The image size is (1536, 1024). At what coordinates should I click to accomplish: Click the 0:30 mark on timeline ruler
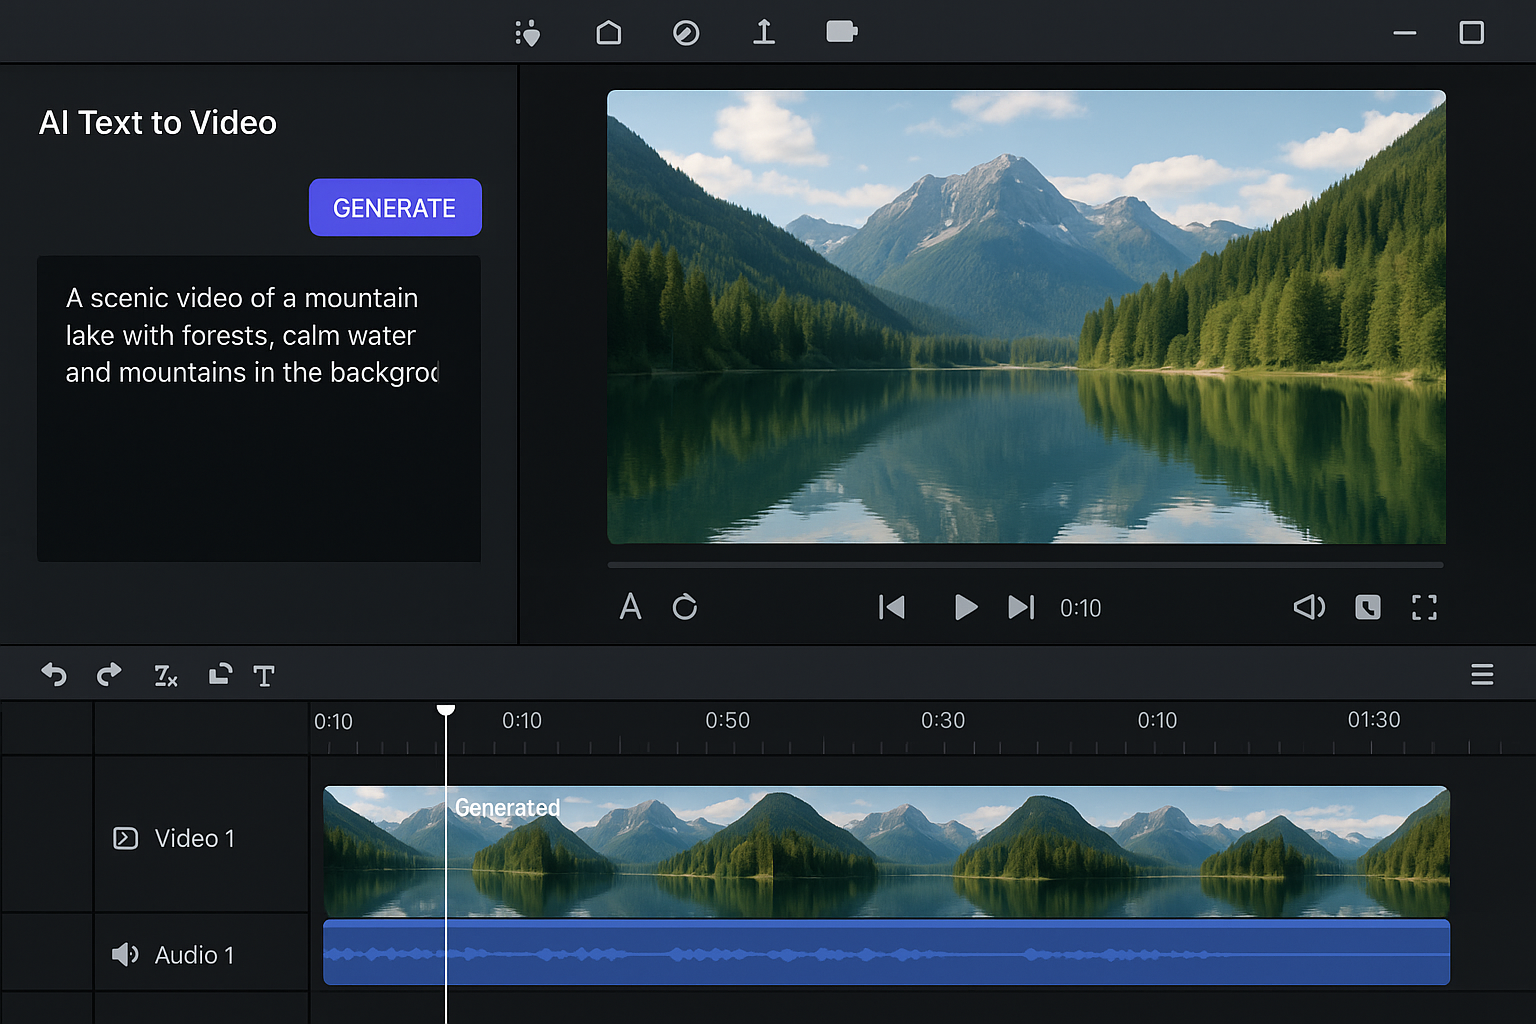click(943, 720)
